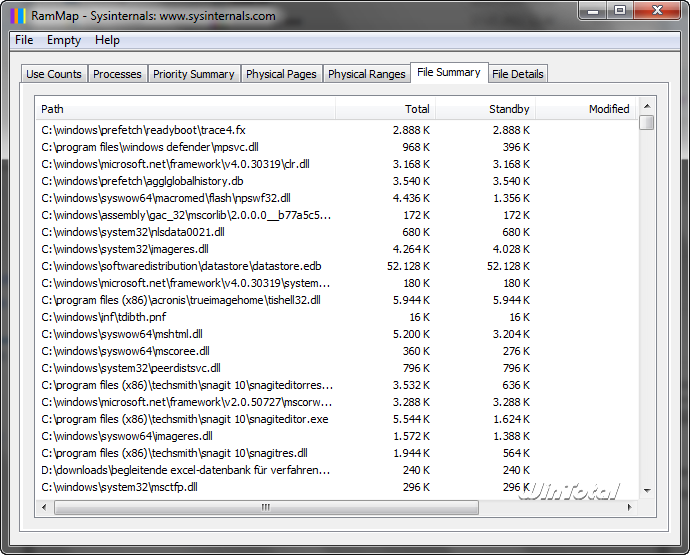Maximize the RamMap window
This screenshot has height=555, width=690.
620,11
